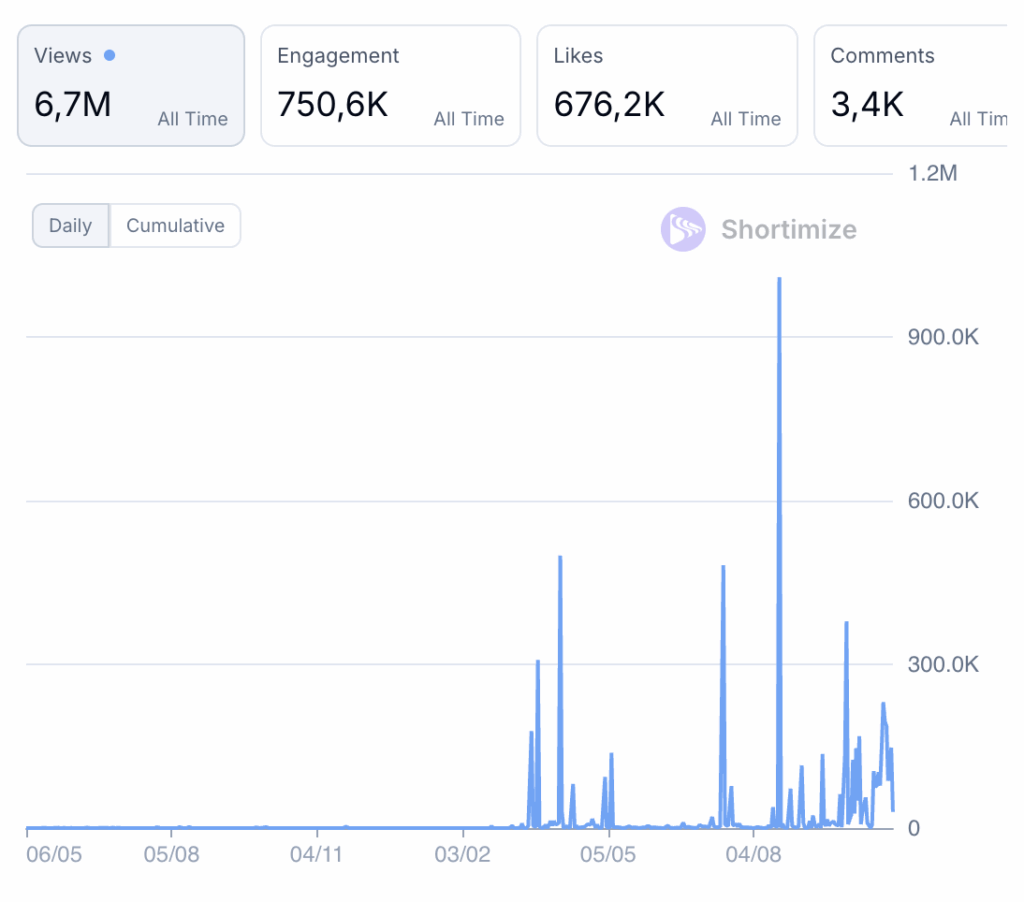Viewport: 1024px width, 902px height.
Task: Select the Engagement metric card
Action: [x=390, y=86]
